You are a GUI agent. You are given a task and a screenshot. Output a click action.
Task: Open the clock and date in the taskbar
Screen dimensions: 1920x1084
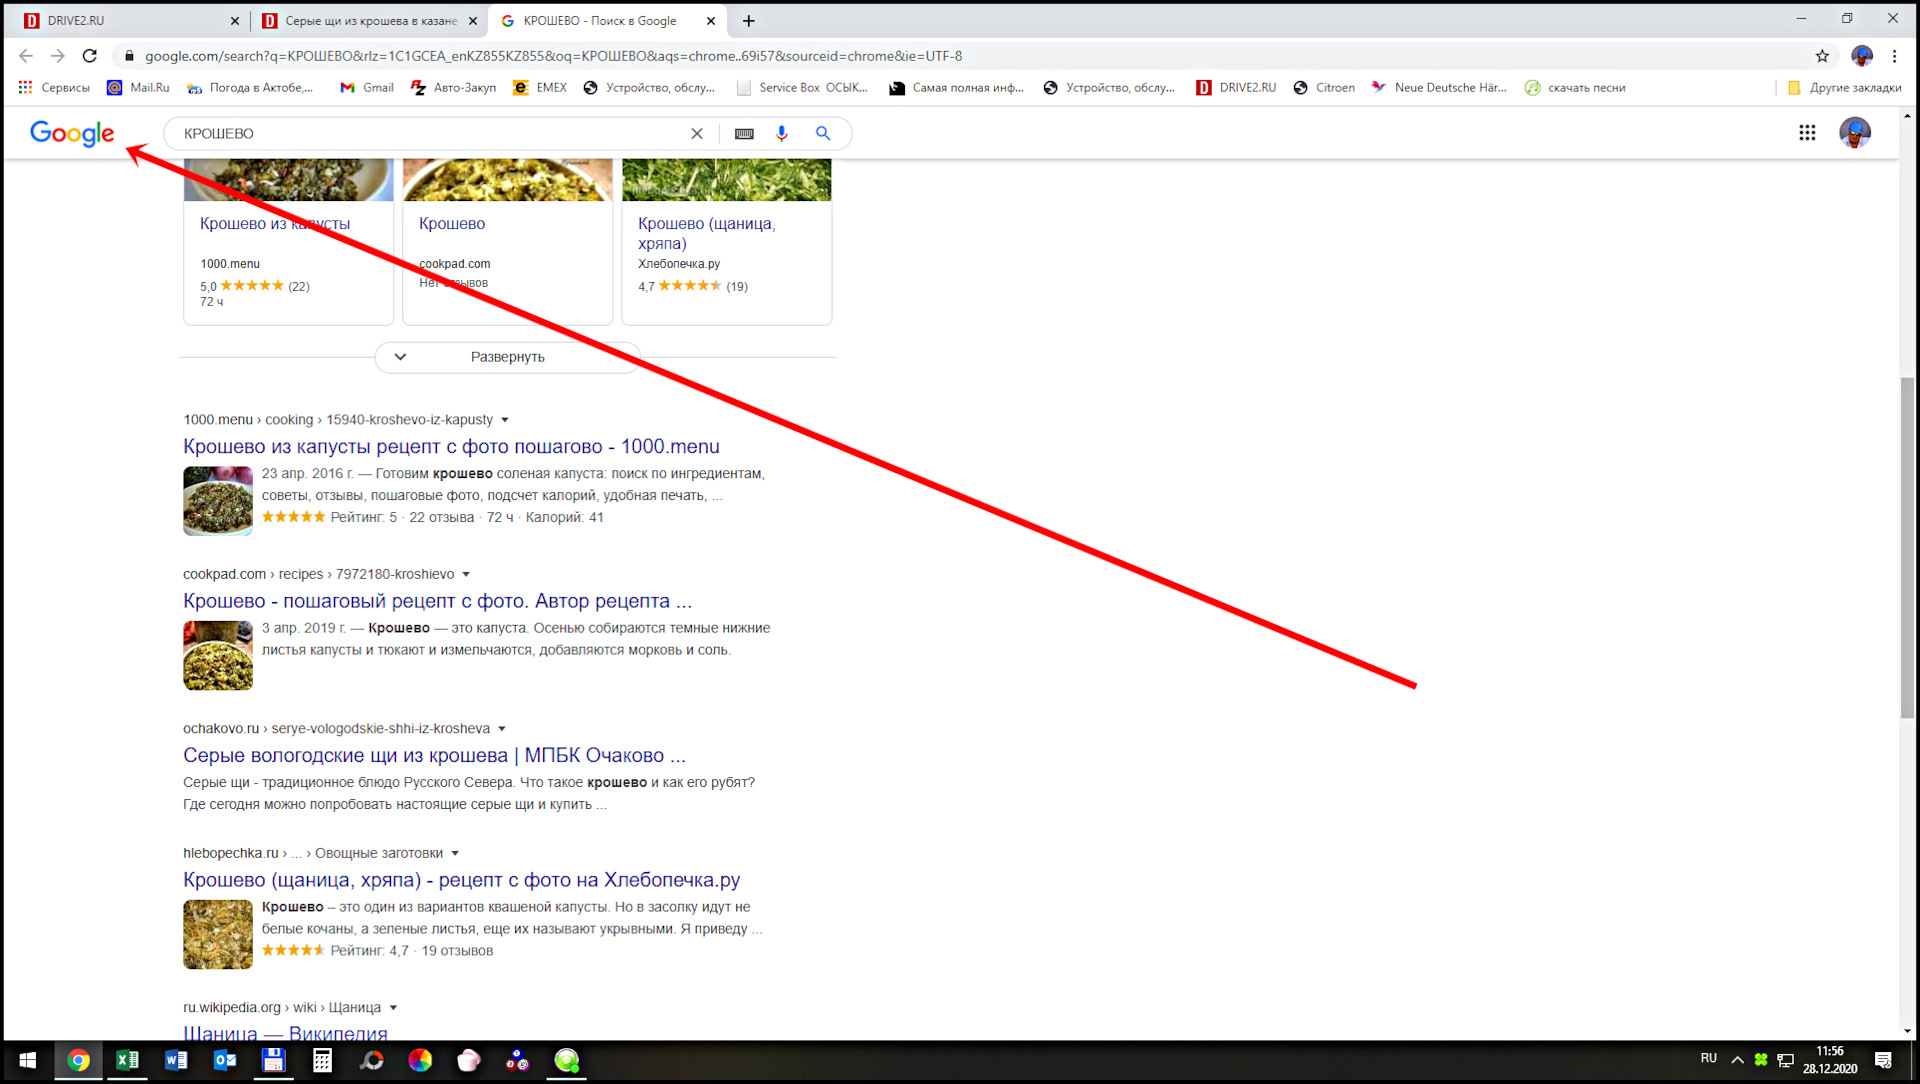(x=1830, y=1060)
